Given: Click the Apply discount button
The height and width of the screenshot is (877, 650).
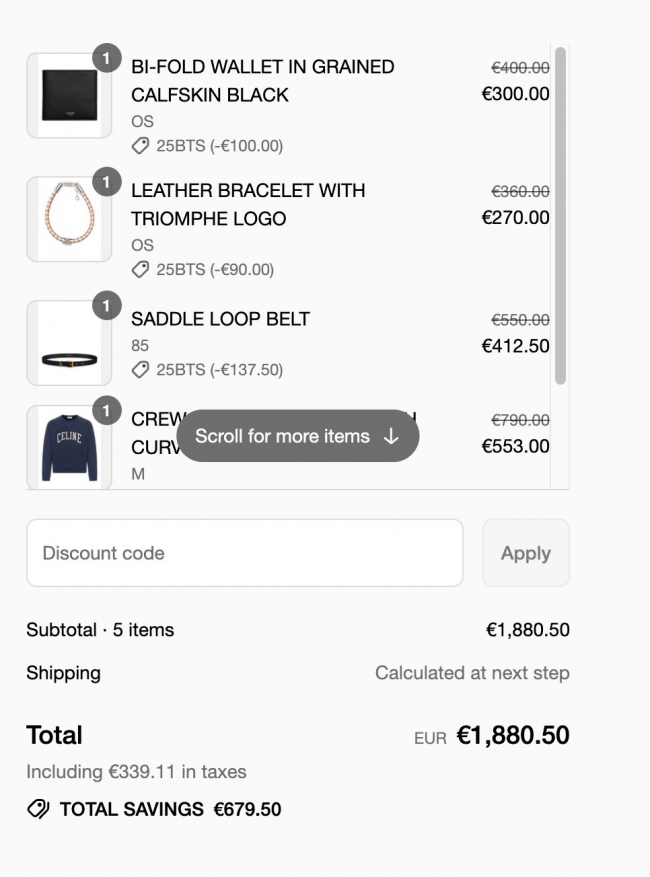Looking at the screenshot, I should [526, 553].
